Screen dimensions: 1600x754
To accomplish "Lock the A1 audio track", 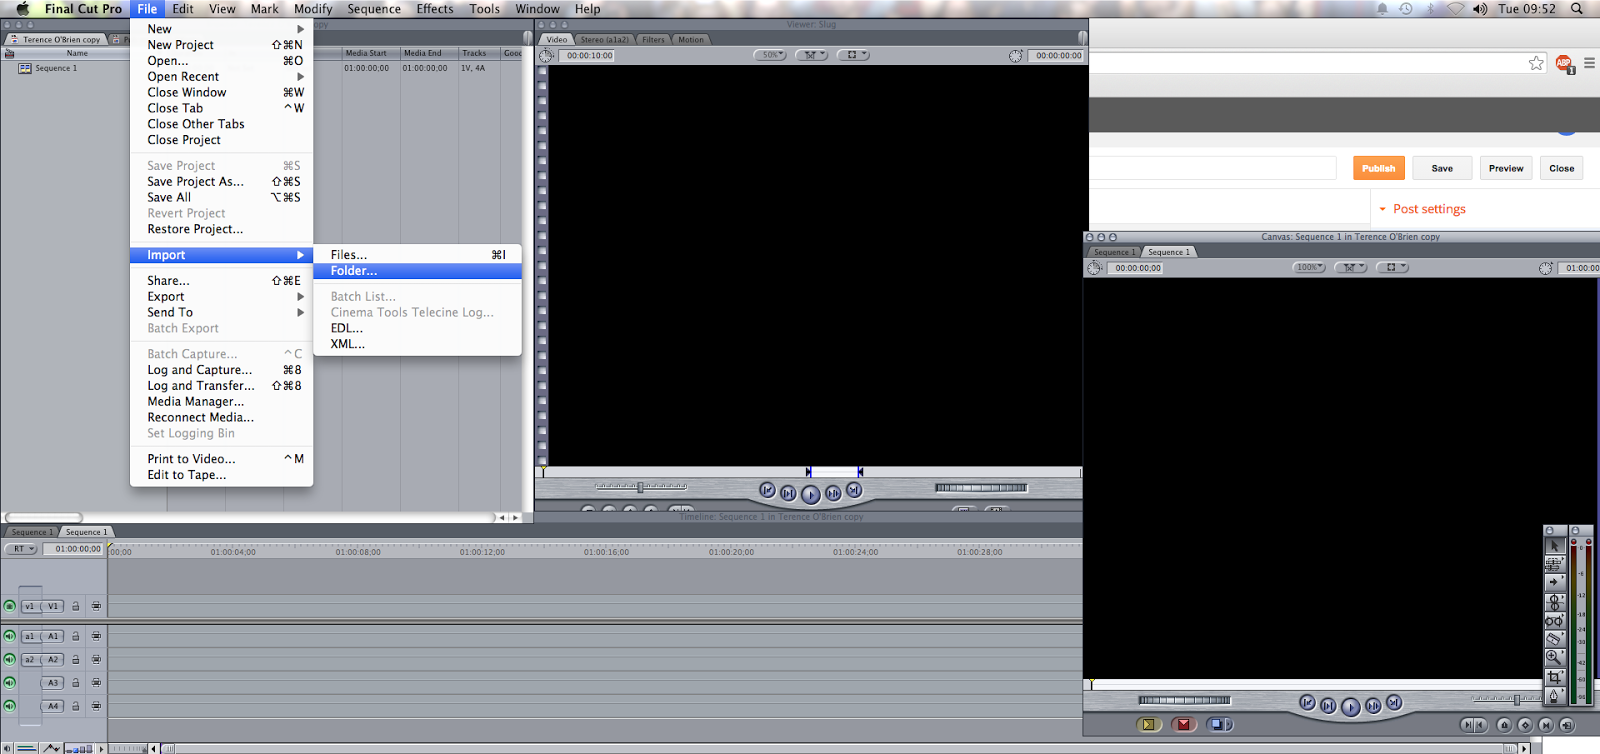I will tap(75, 636).
